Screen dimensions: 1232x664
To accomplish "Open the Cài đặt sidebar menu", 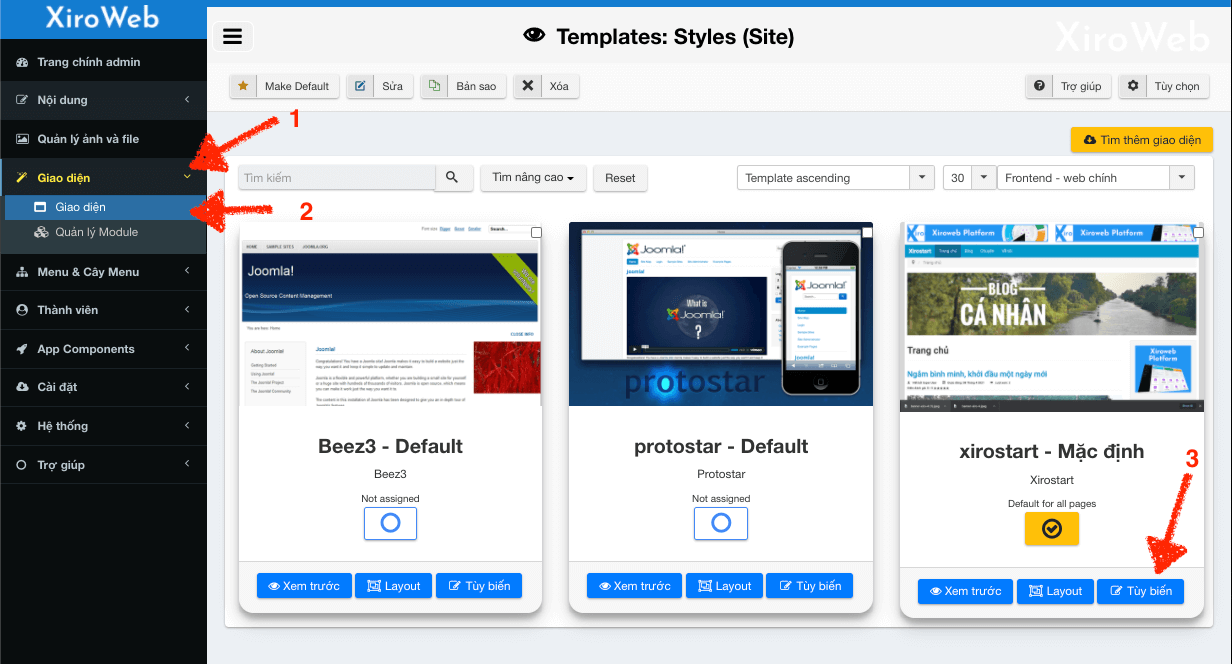I will [x=103, y=387].
